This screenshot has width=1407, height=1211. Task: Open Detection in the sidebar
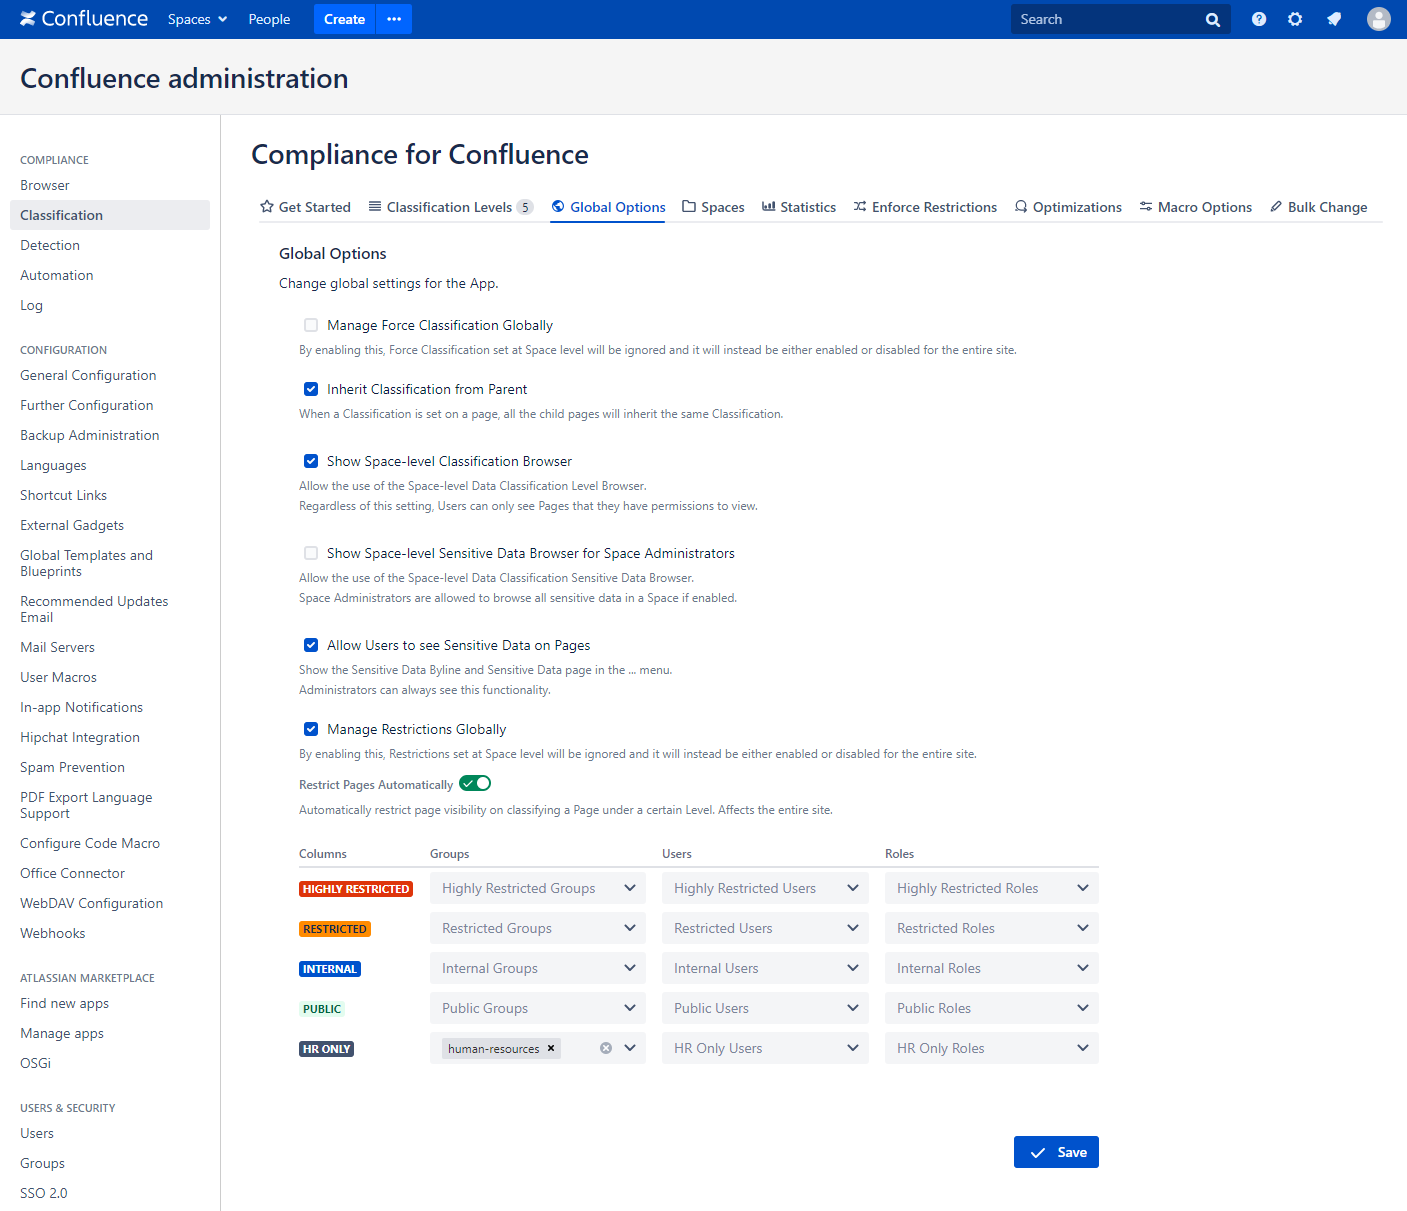coord(50,245)
